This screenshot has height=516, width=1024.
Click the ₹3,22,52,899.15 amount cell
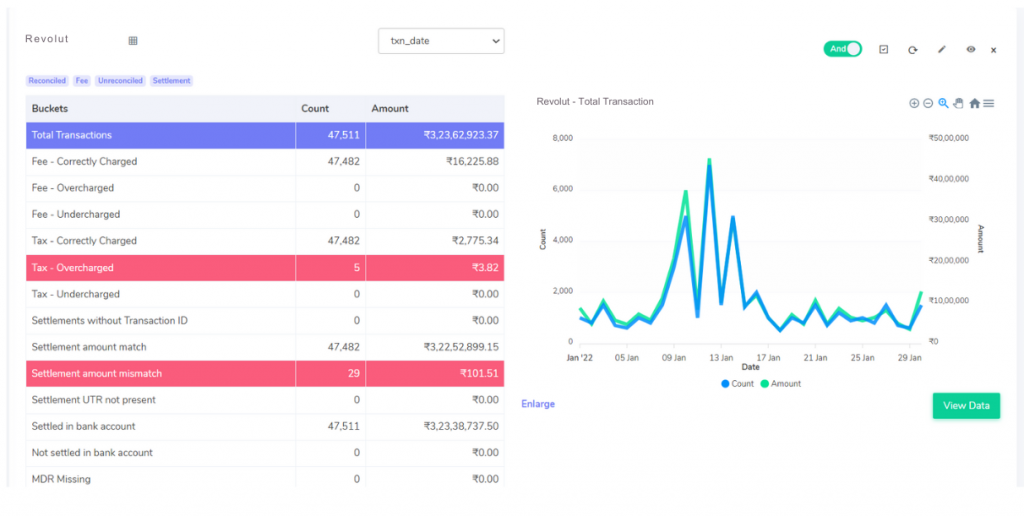[435, 347]
